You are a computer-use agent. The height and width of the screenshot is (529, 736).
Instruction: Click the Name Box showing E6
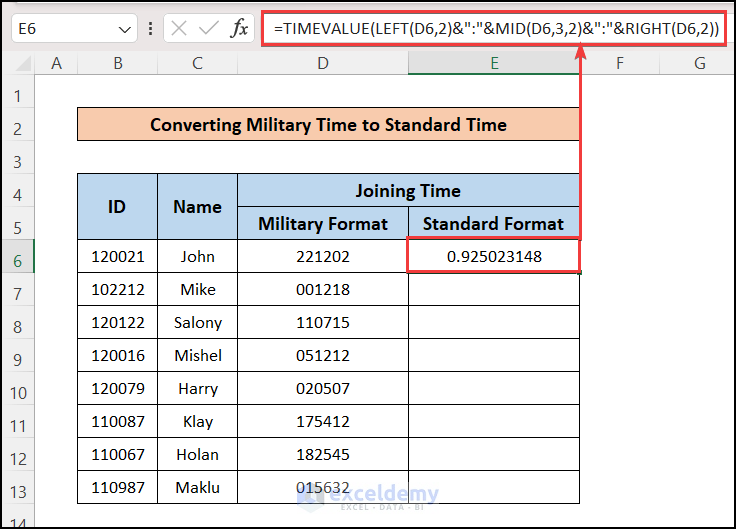point(74,29)
